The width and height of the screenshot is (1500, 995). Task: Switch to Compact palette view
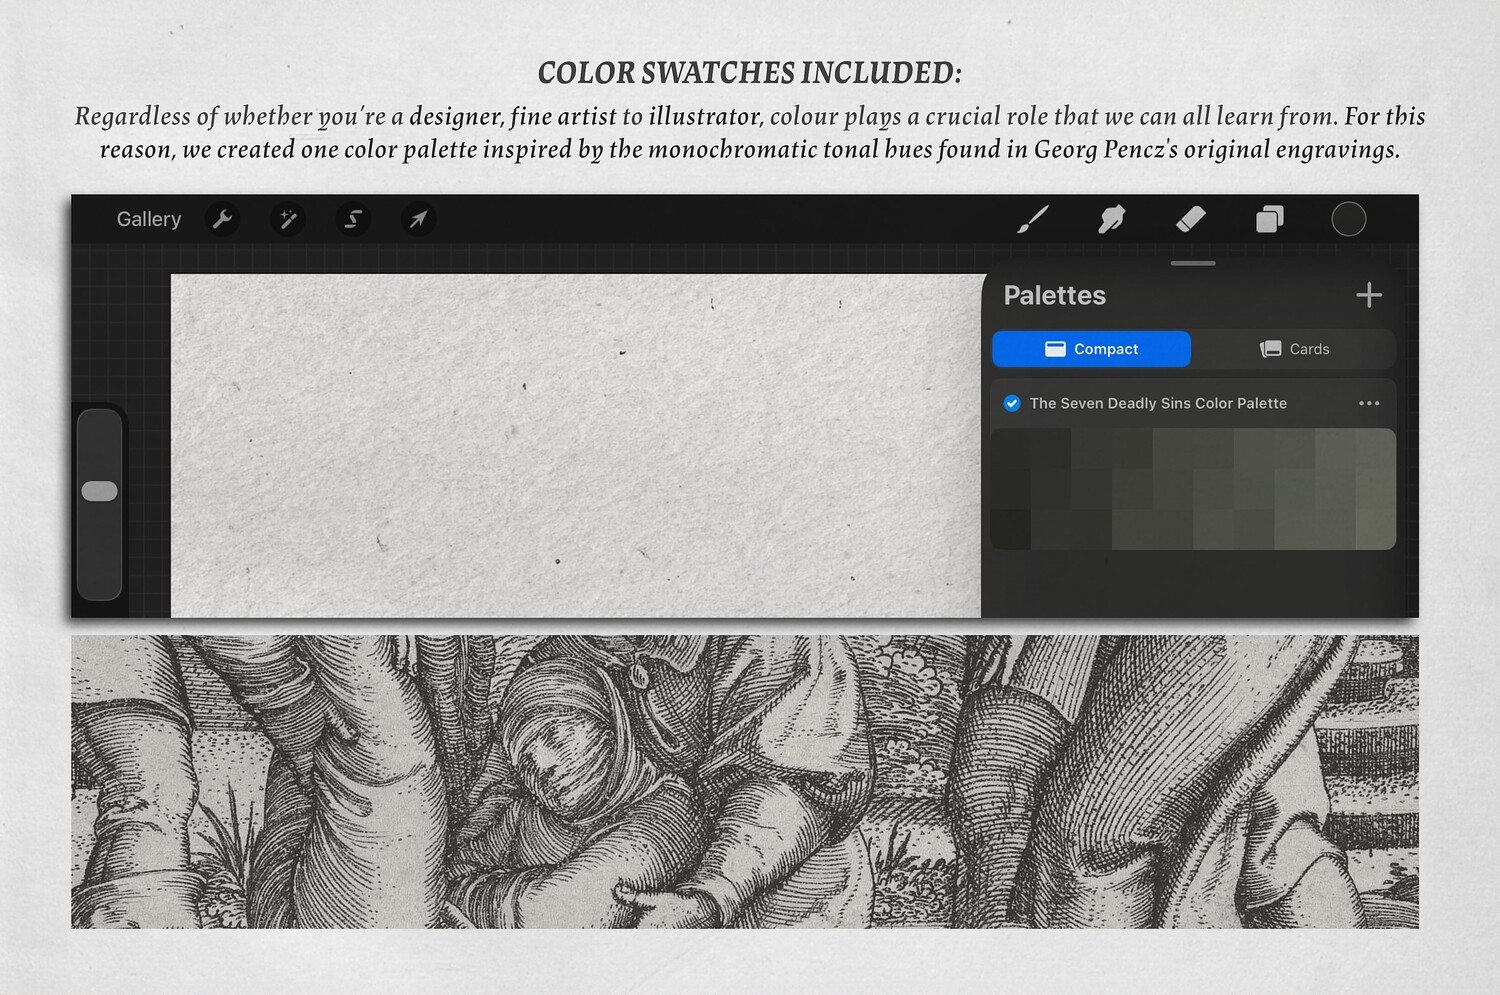coord(1091,349)
